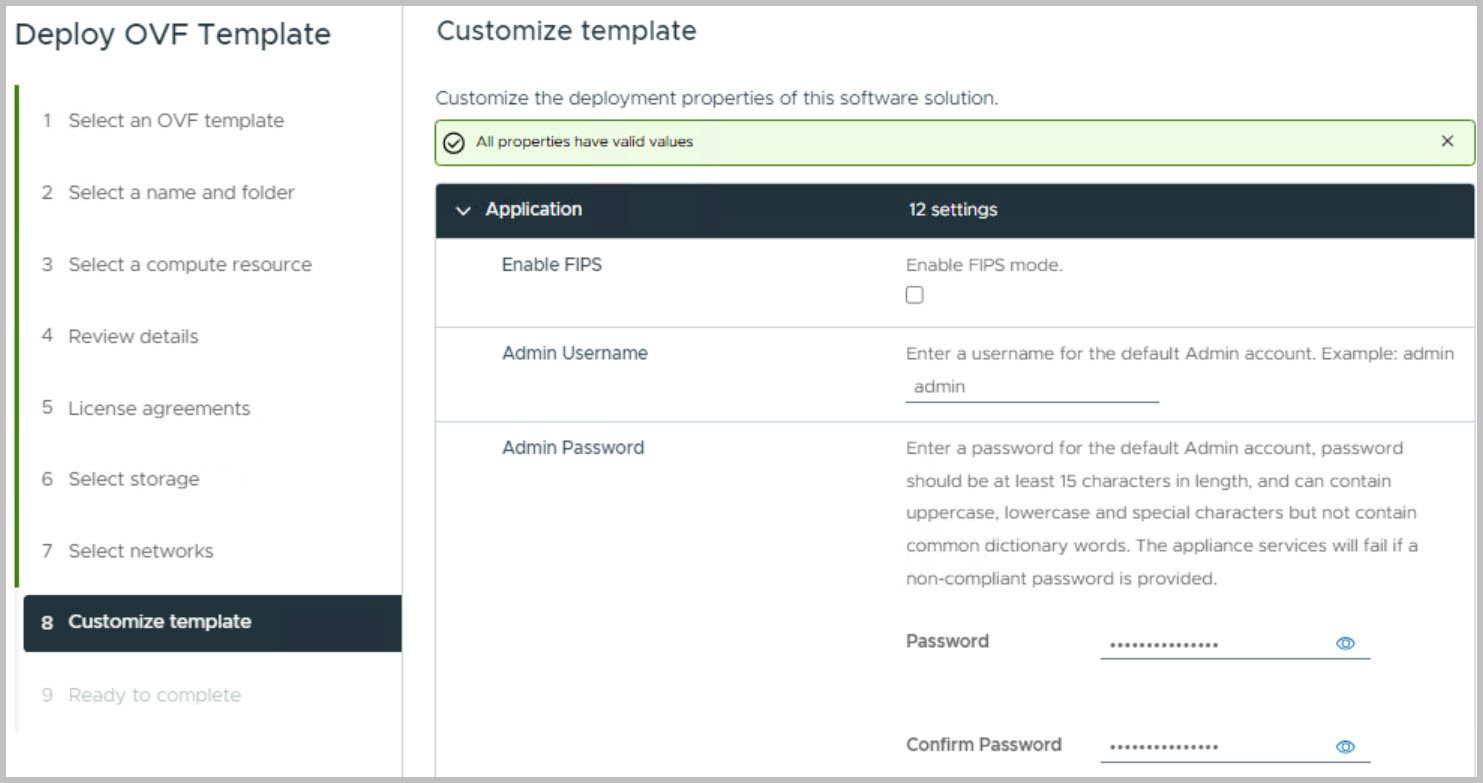Screen dimensions: 1483x783
Task: Go to step 1 Select an OVF template
Action: pyautogui.click(x=175, y=121)
